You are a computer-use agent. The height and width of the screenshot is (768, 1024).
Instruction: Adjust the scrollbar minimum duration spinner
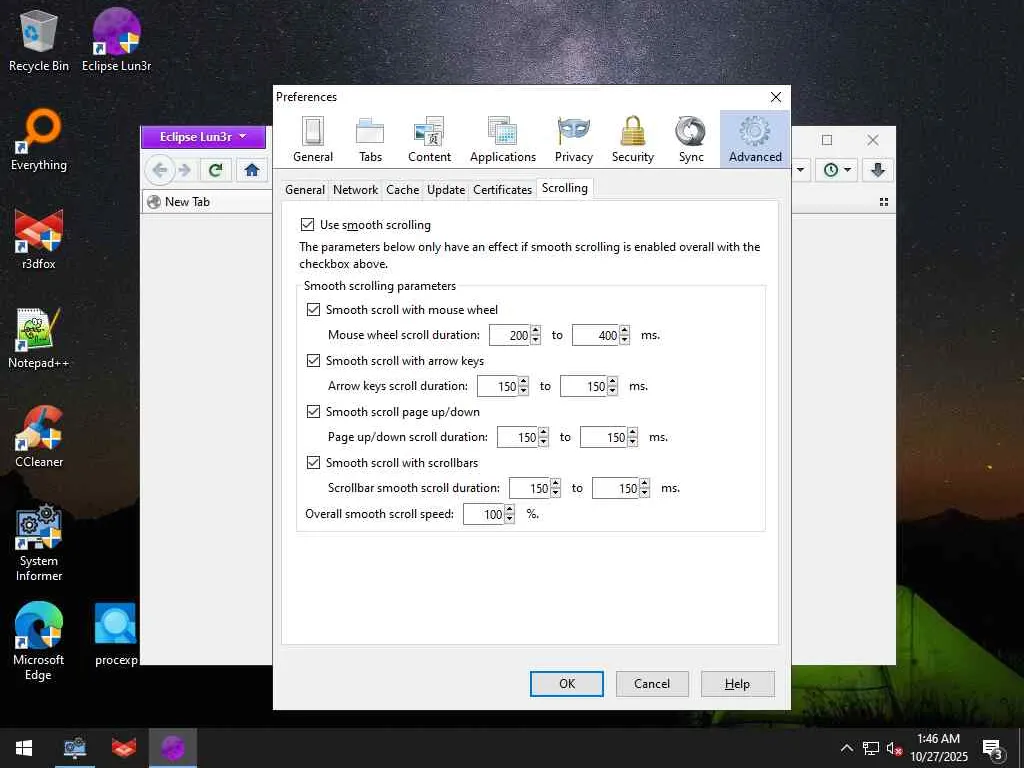(555, 488)
